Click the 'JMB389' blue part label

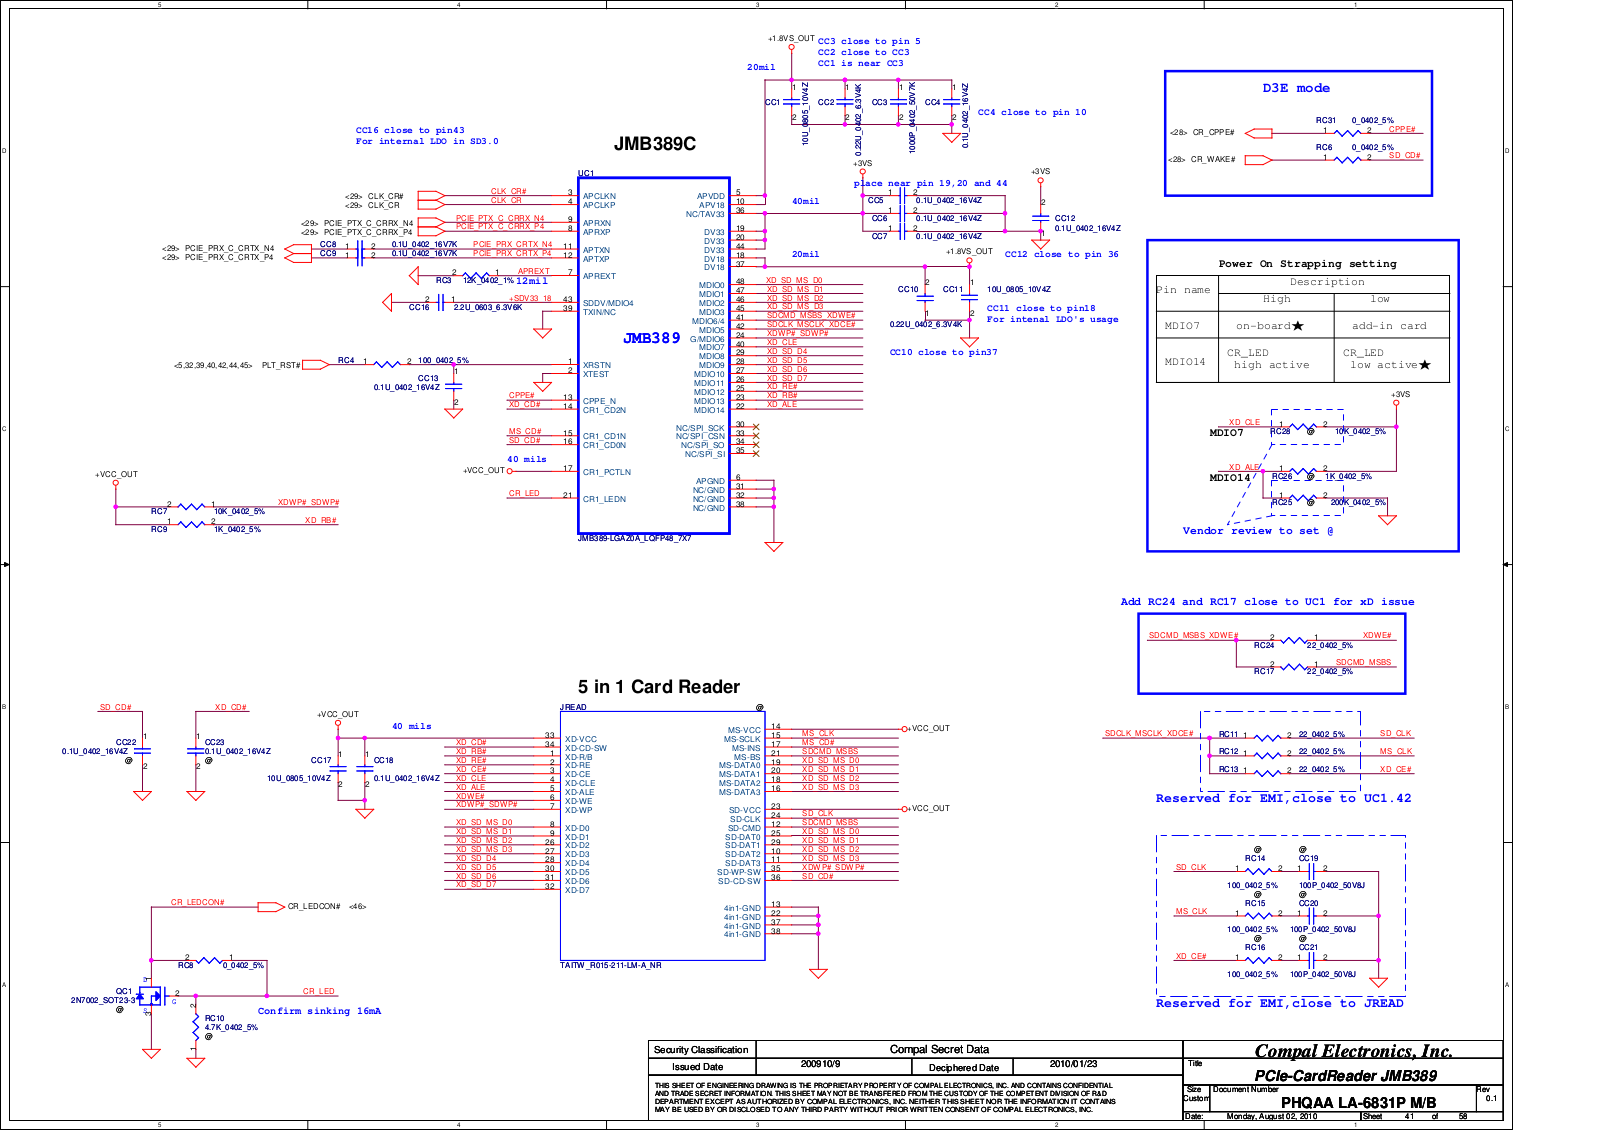[652, 338]
